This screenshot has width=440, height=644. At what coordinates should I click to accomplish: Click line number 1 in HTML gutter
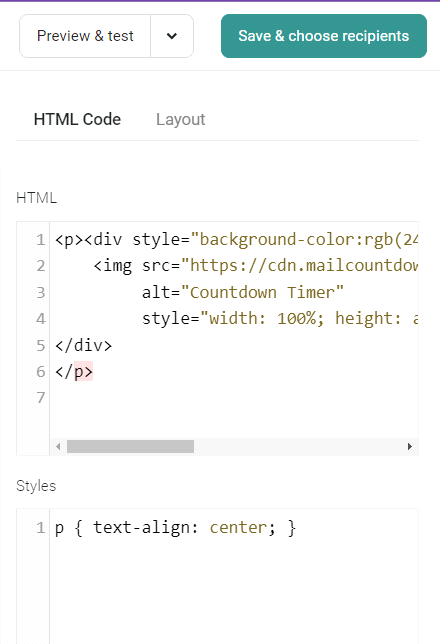click(40, 239)
